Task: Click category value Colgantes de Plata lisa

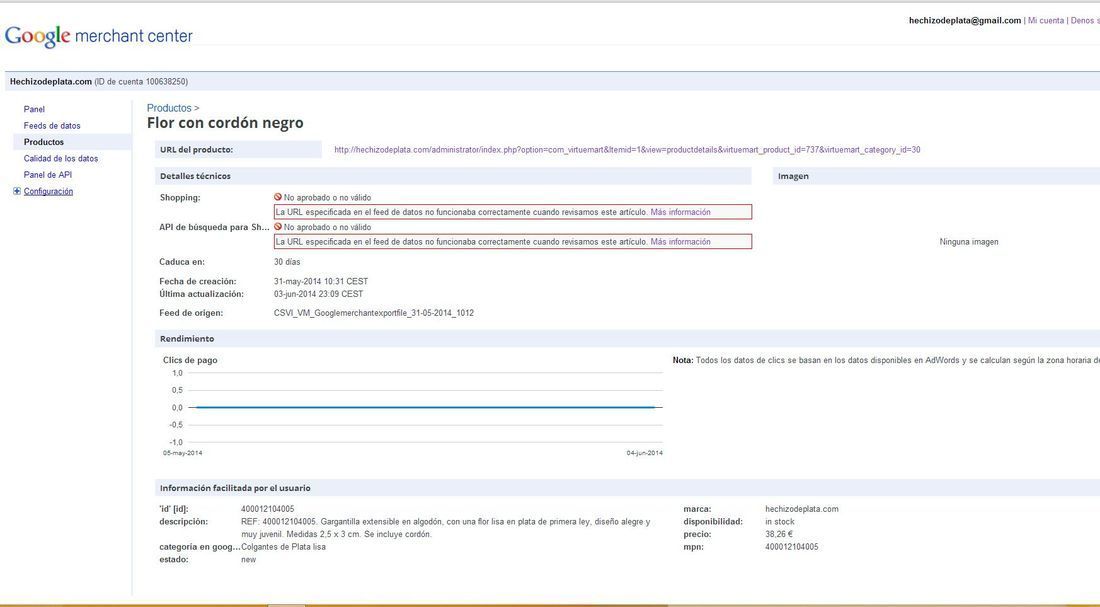Action: tap(283, 547)
